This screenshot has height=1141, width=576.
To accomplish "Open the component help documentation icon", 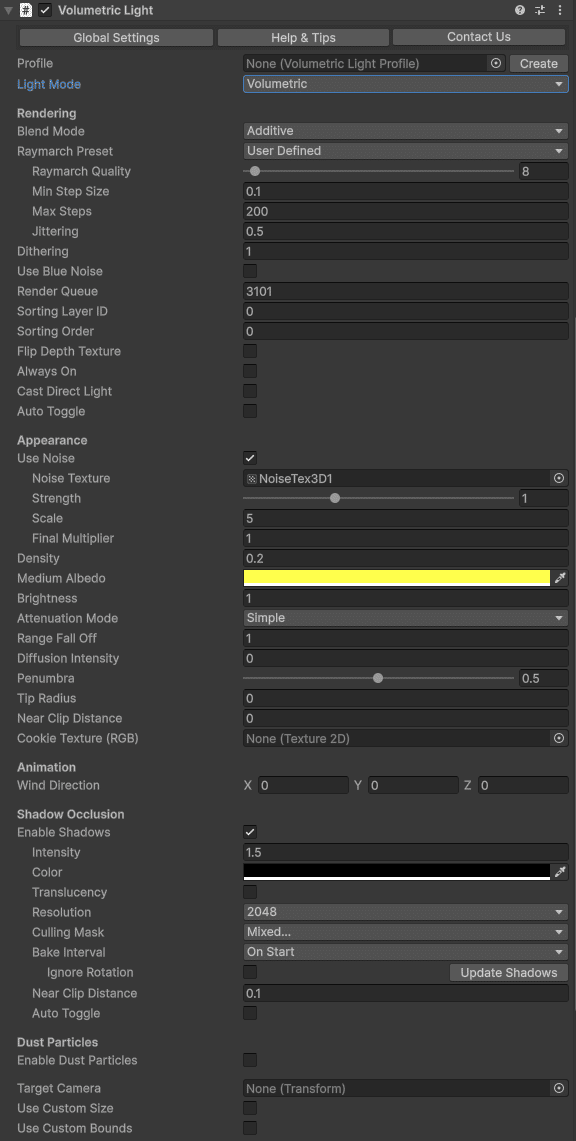I will pos(519,10).
